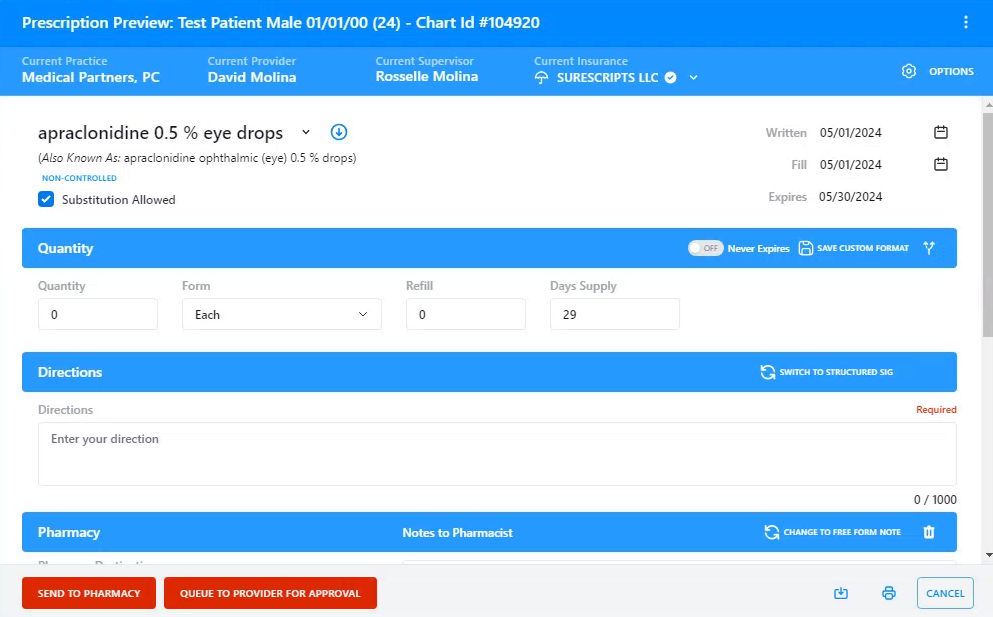Open the Written date calendar picker
The image size is (993, 617).
pyautogui.click(x=941, y=132)
